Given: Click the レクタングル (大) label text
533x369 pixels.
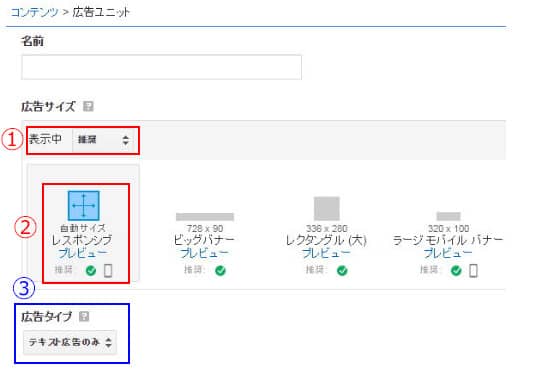Looking at the screenshot, I should tap(326, 241).
